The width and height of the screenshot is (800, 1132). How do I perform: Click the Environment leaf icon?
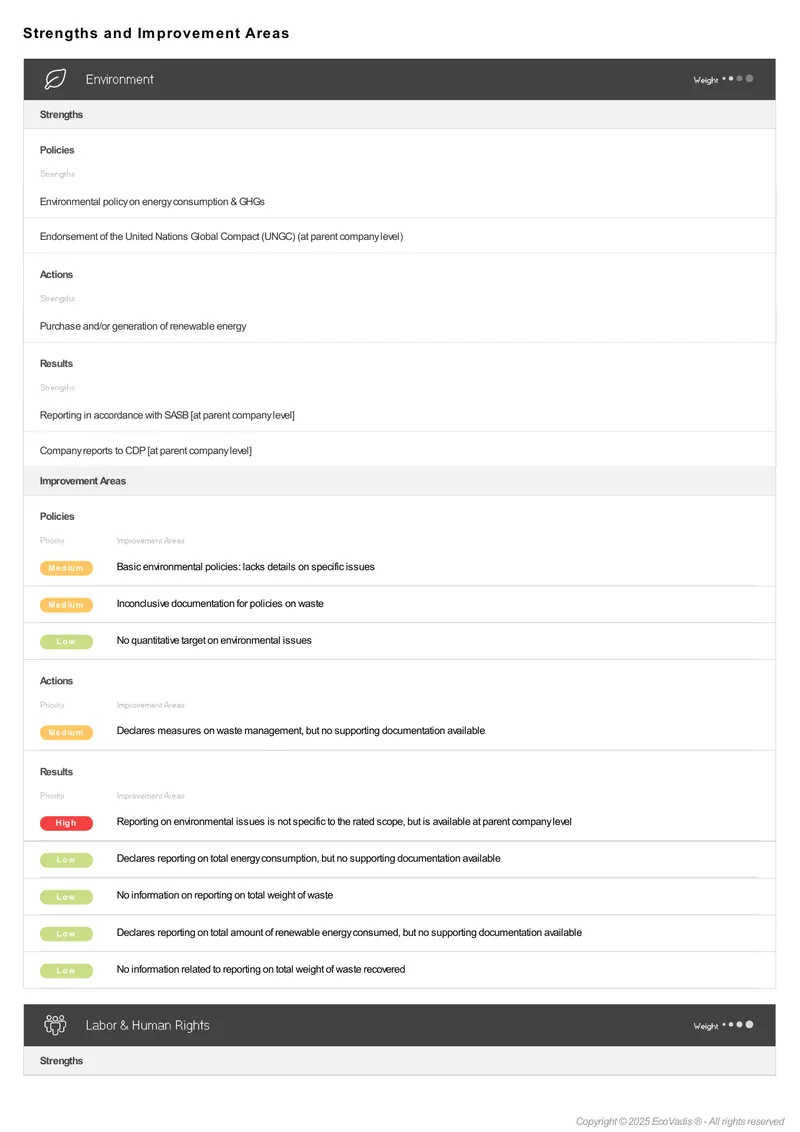[x=56, y=79]
